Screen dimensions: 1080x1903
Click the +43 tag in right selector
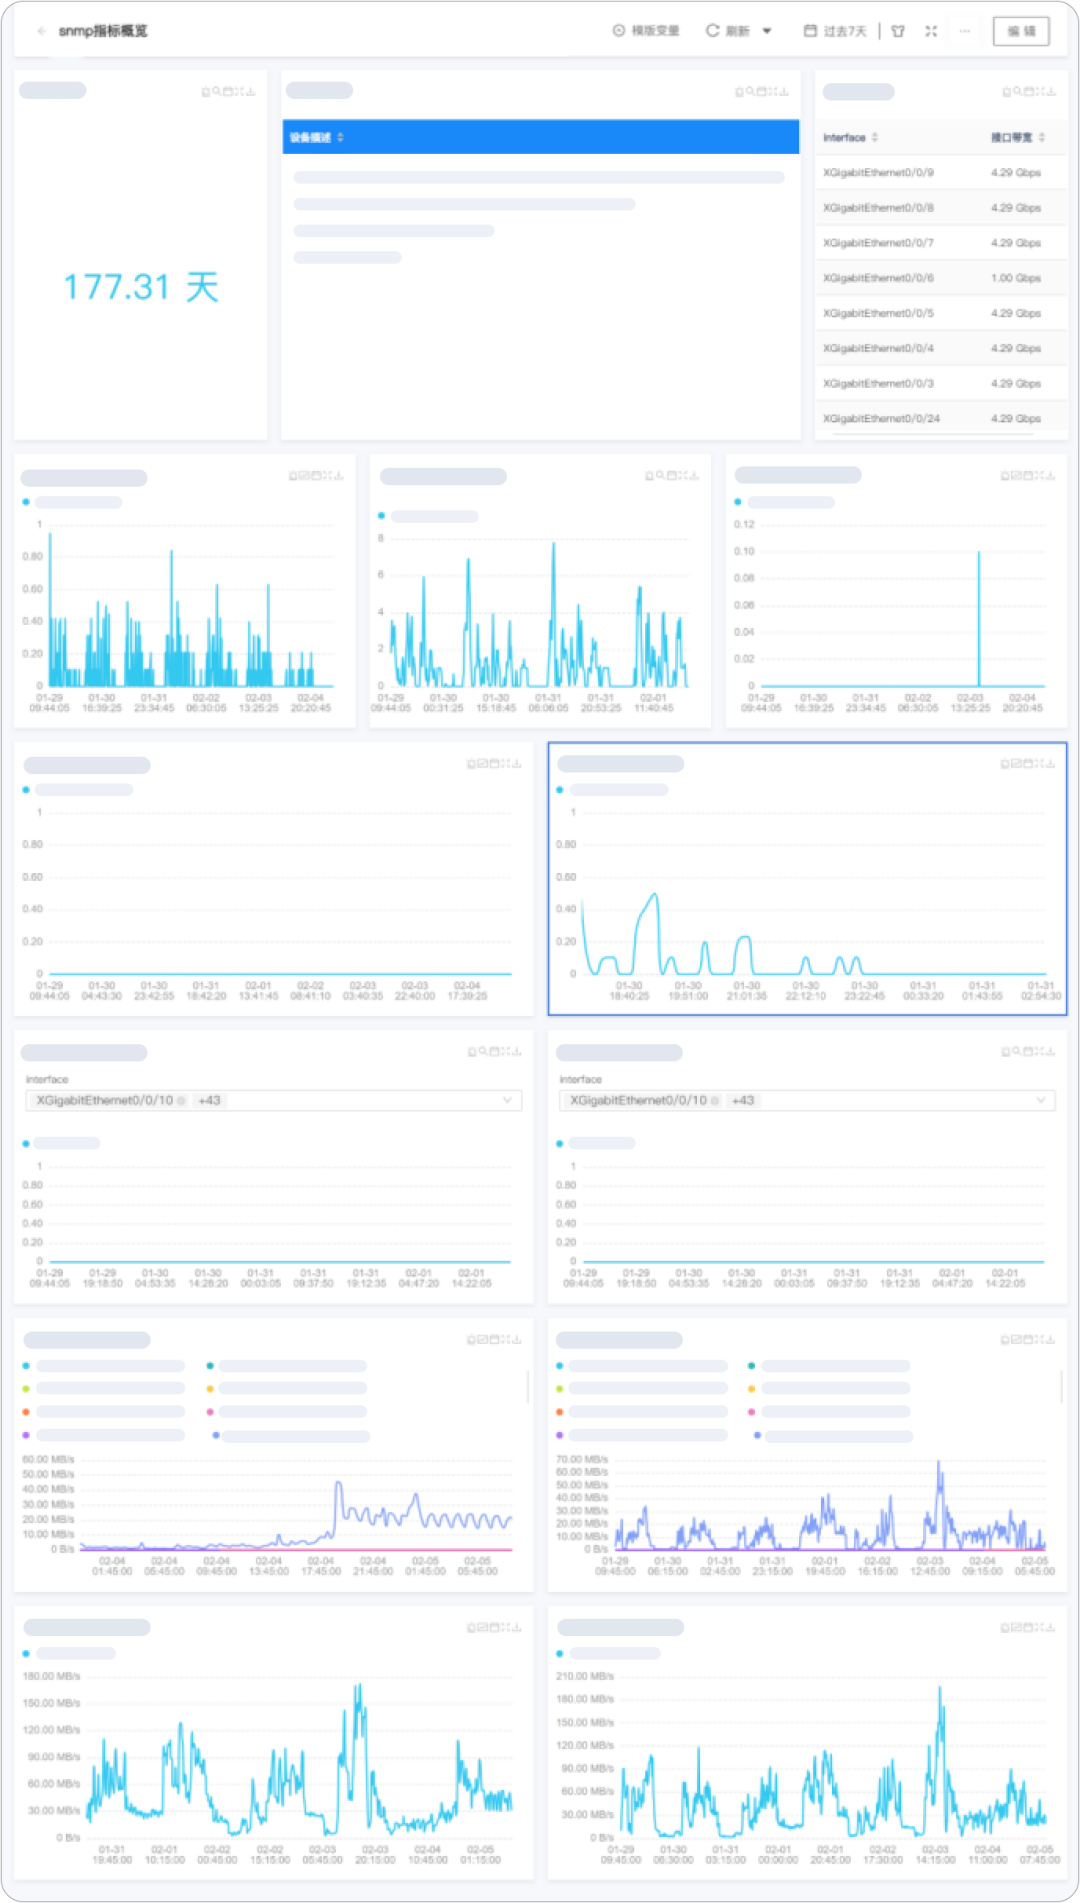[x=743, y=1100]
